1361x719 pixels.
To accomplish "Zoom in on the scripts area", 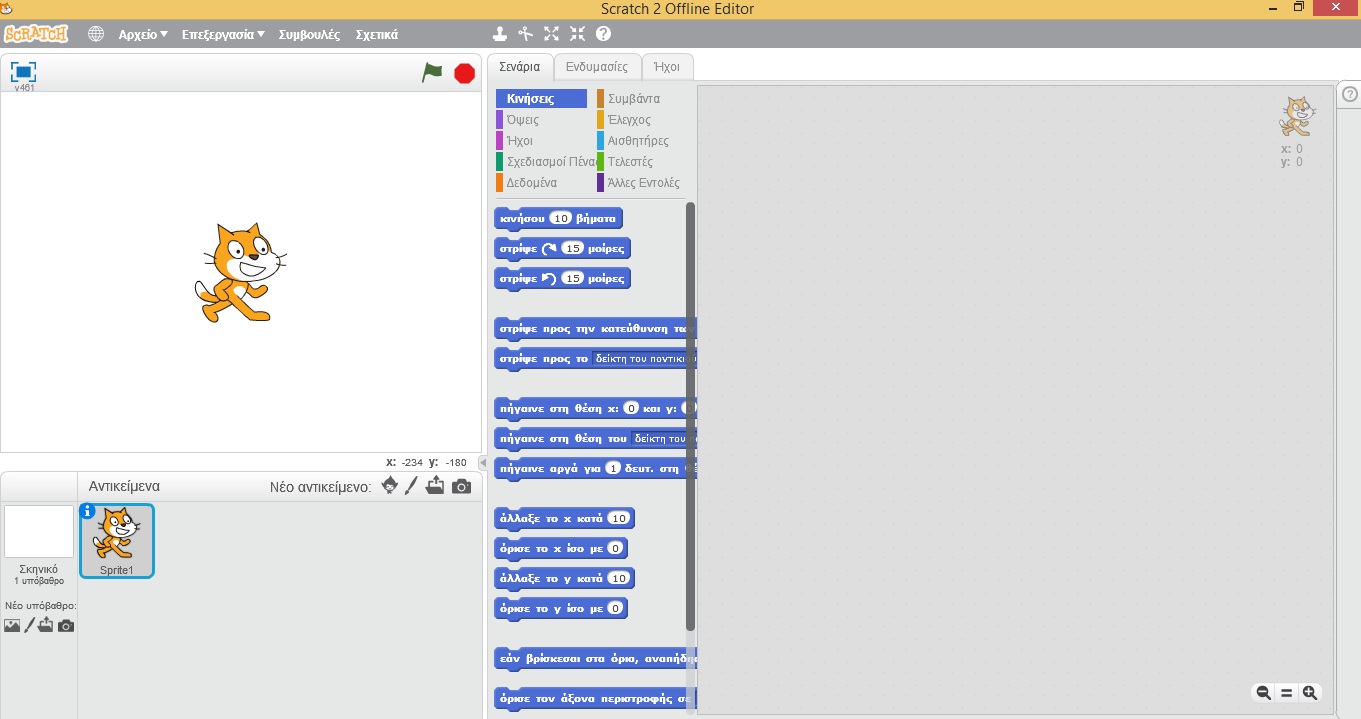I will pos(1309,692).
